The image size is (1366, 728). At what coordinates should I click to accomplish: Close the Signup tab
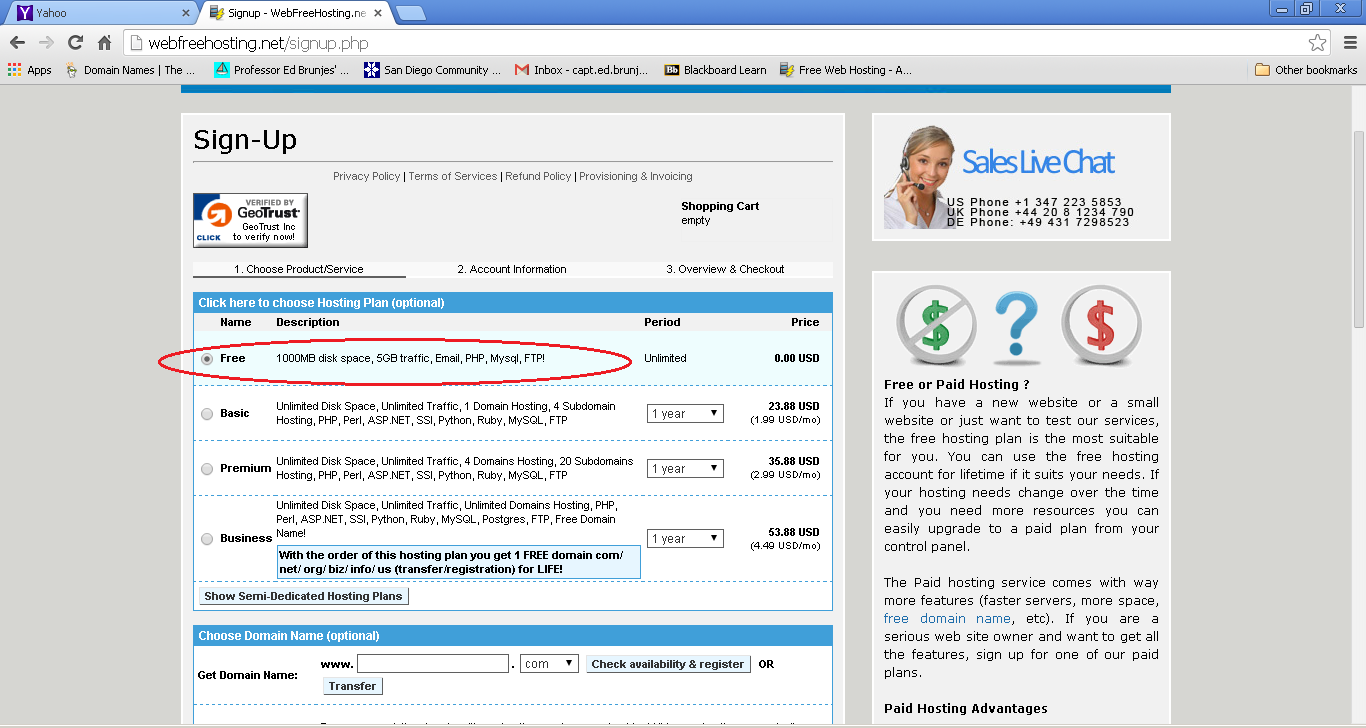379,13
